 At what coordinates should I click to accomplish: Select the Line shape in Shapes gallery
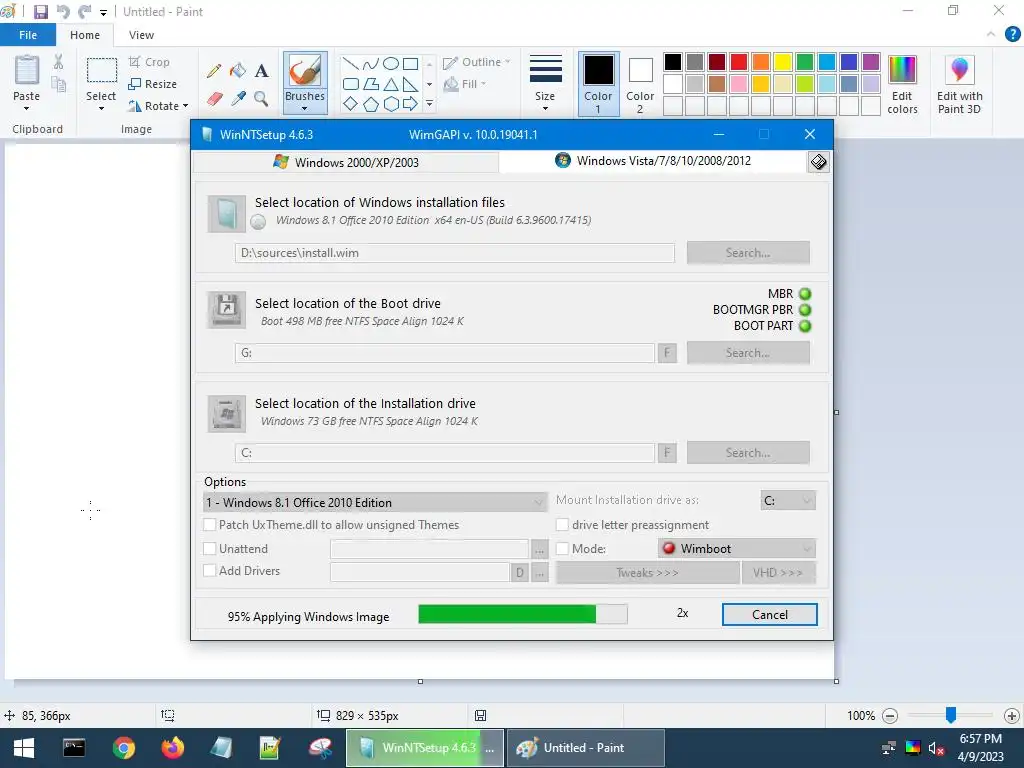[x=351, y=64]
